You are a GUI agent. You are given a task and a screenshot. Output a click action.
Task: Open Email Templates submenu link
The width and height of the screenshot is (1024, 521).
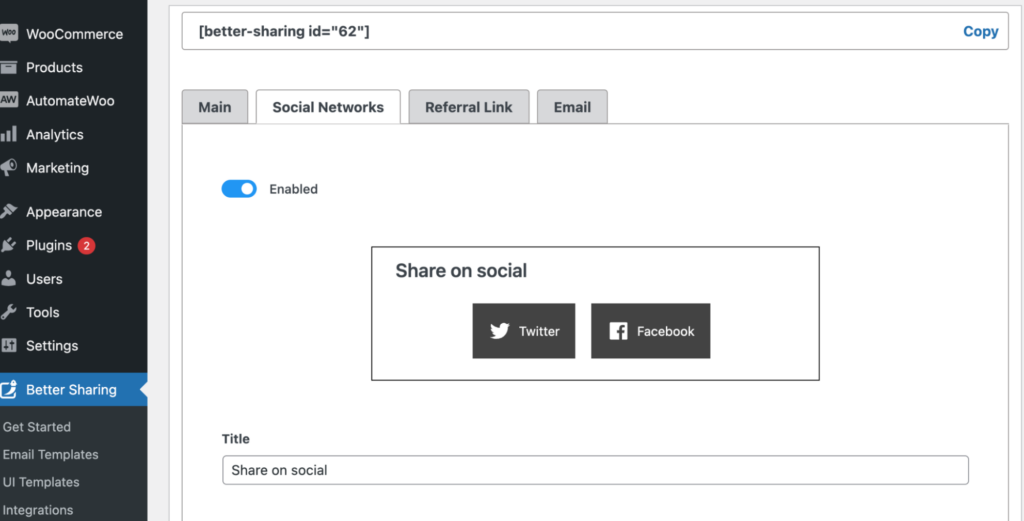tap(51, 454)
